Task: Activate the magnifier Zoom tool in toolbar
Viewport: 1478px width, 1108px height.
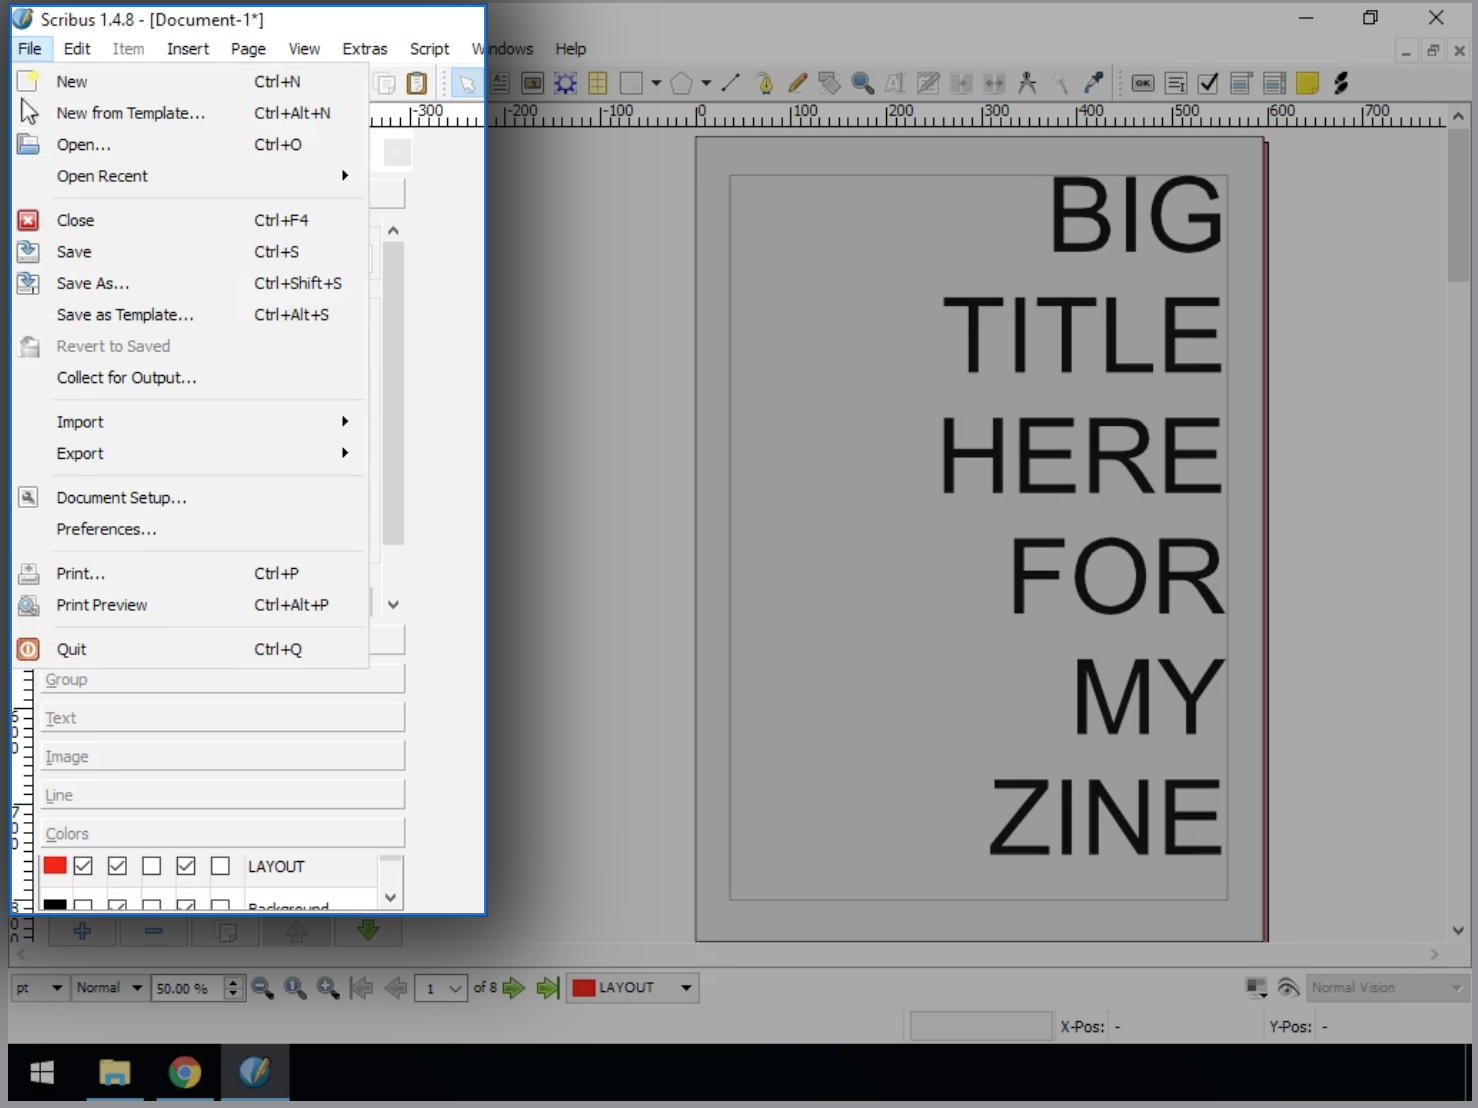Action: [x=862, y=84]
